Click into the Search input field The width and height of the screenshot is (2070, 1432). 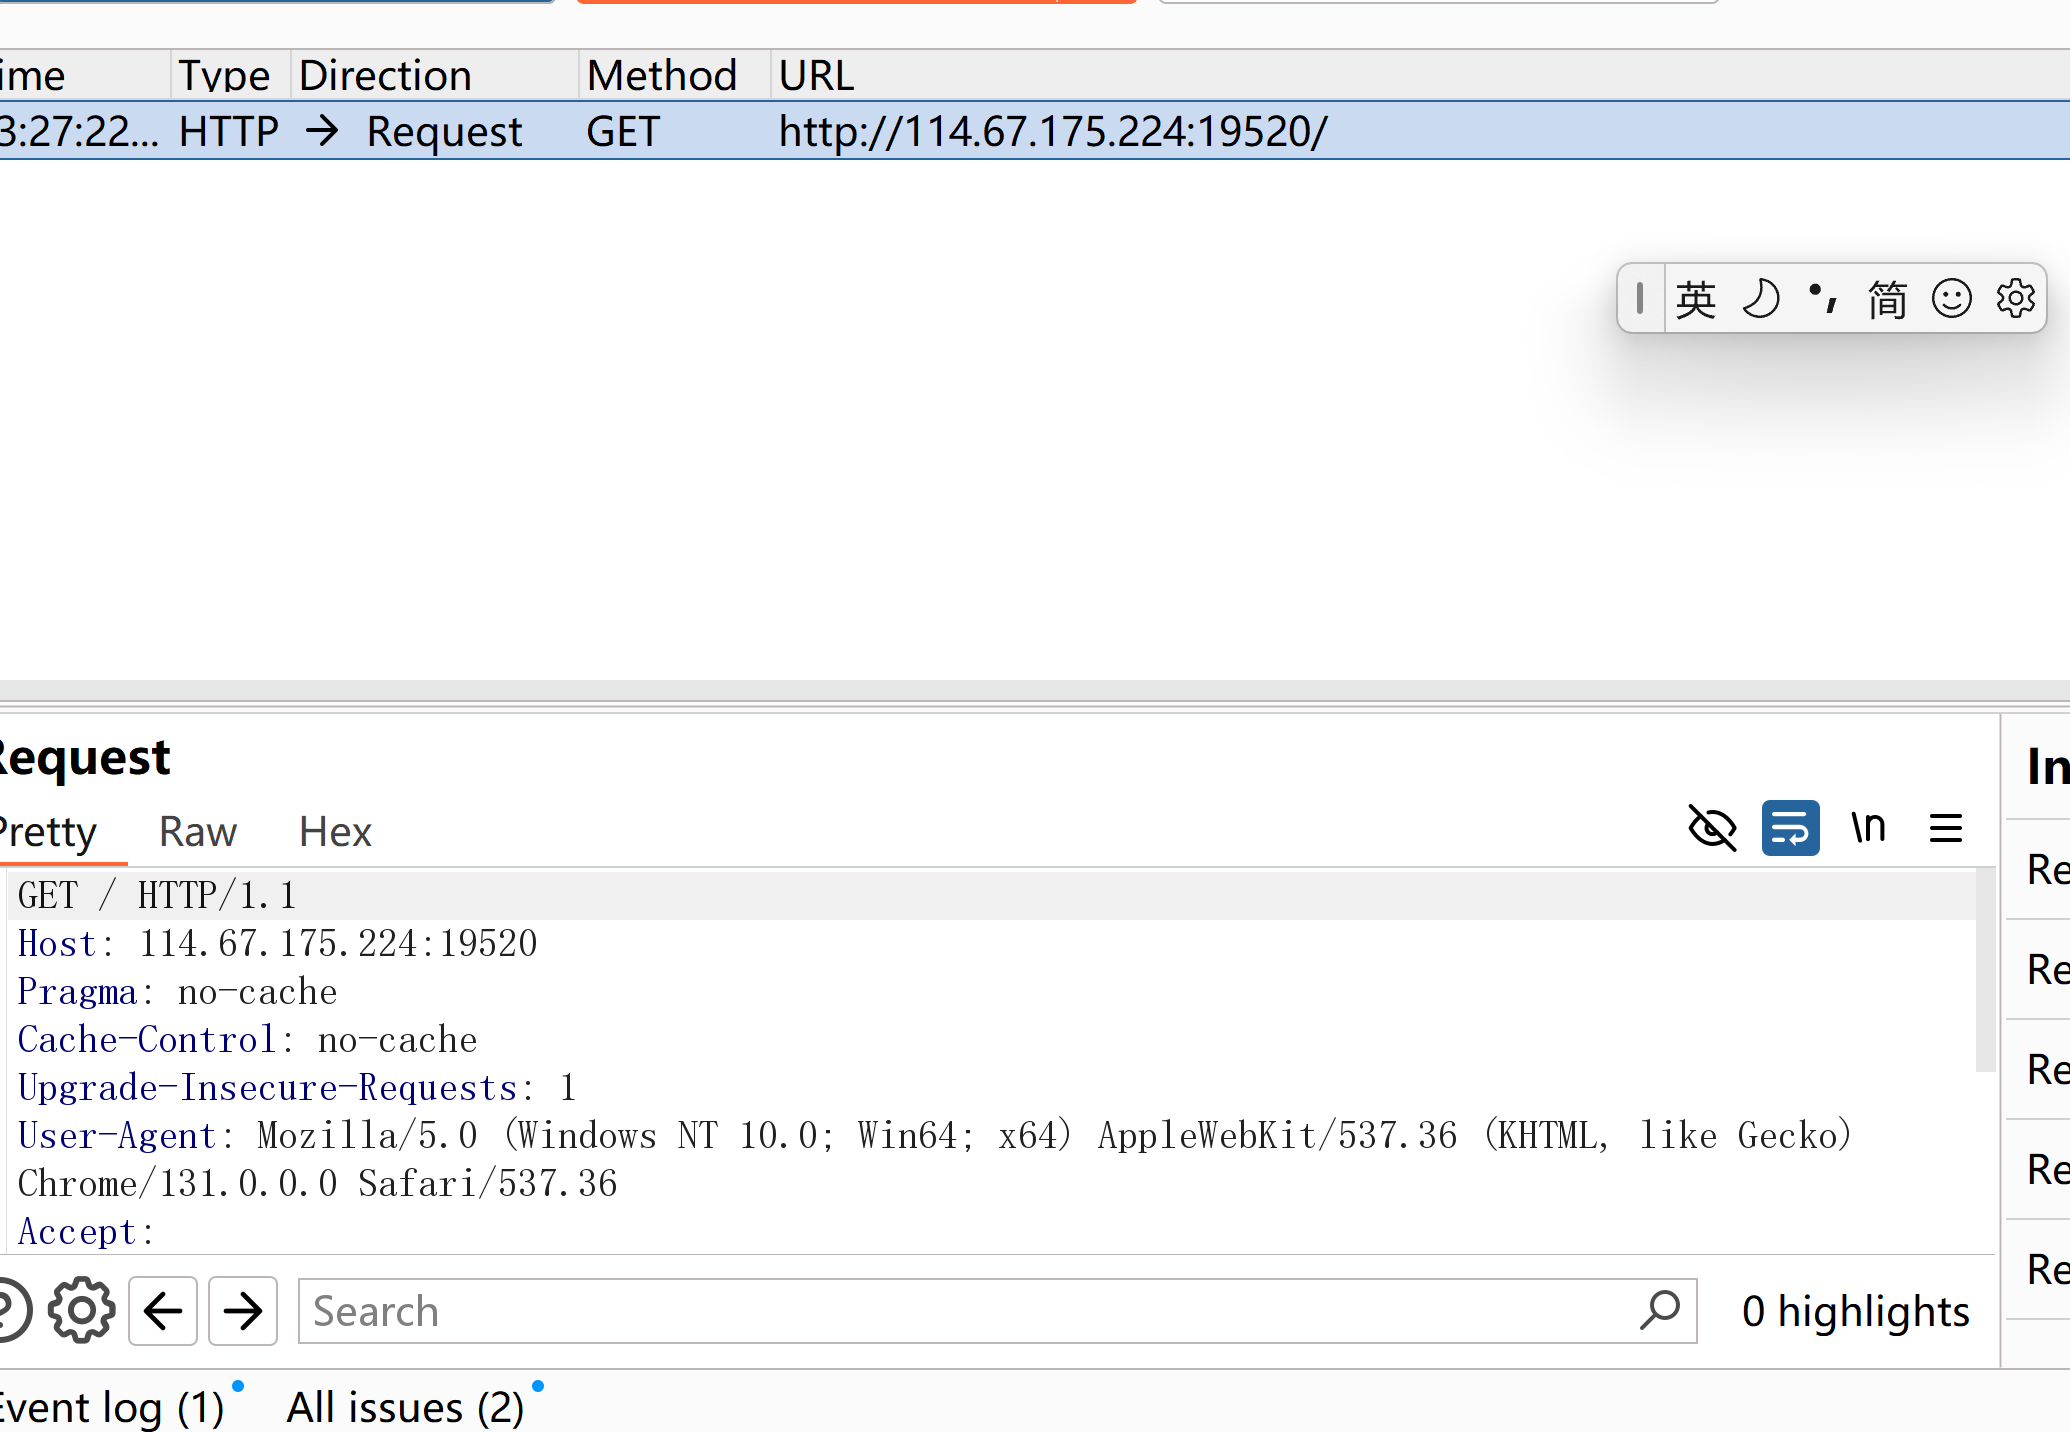960,1310
